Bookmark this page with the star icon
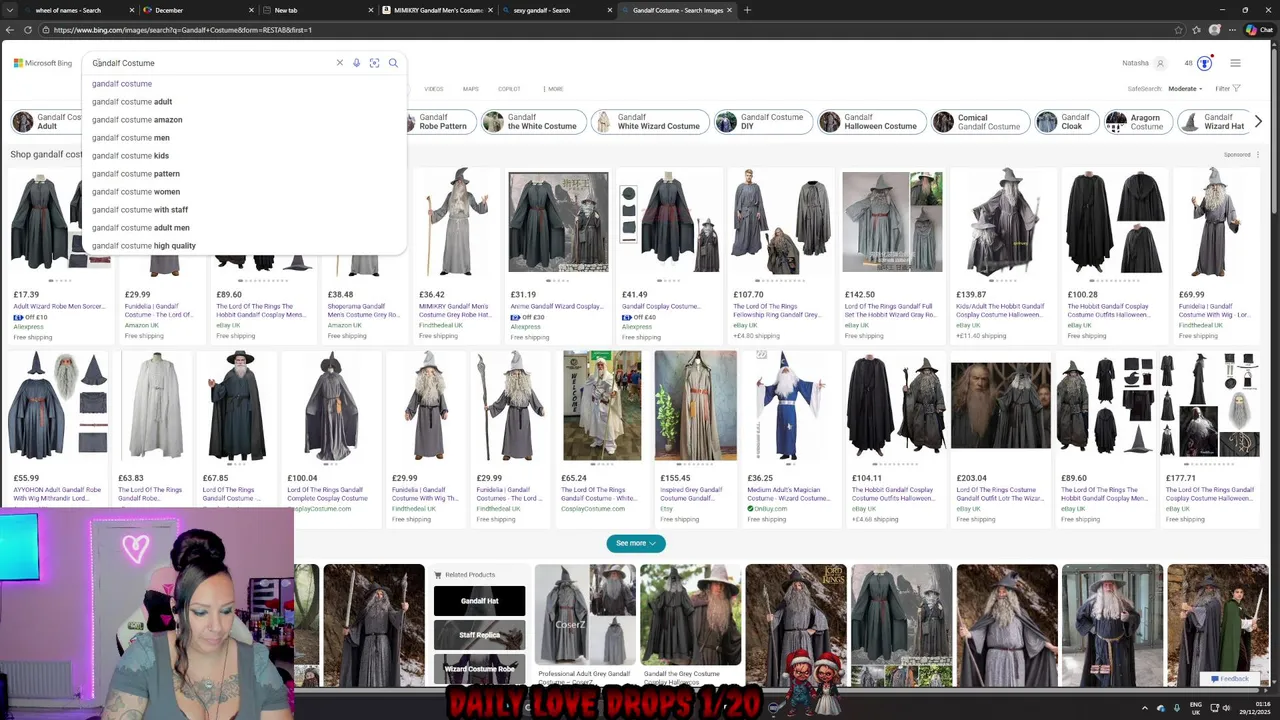This screenshot has width=1280, height=720. tap(1179, 30)
